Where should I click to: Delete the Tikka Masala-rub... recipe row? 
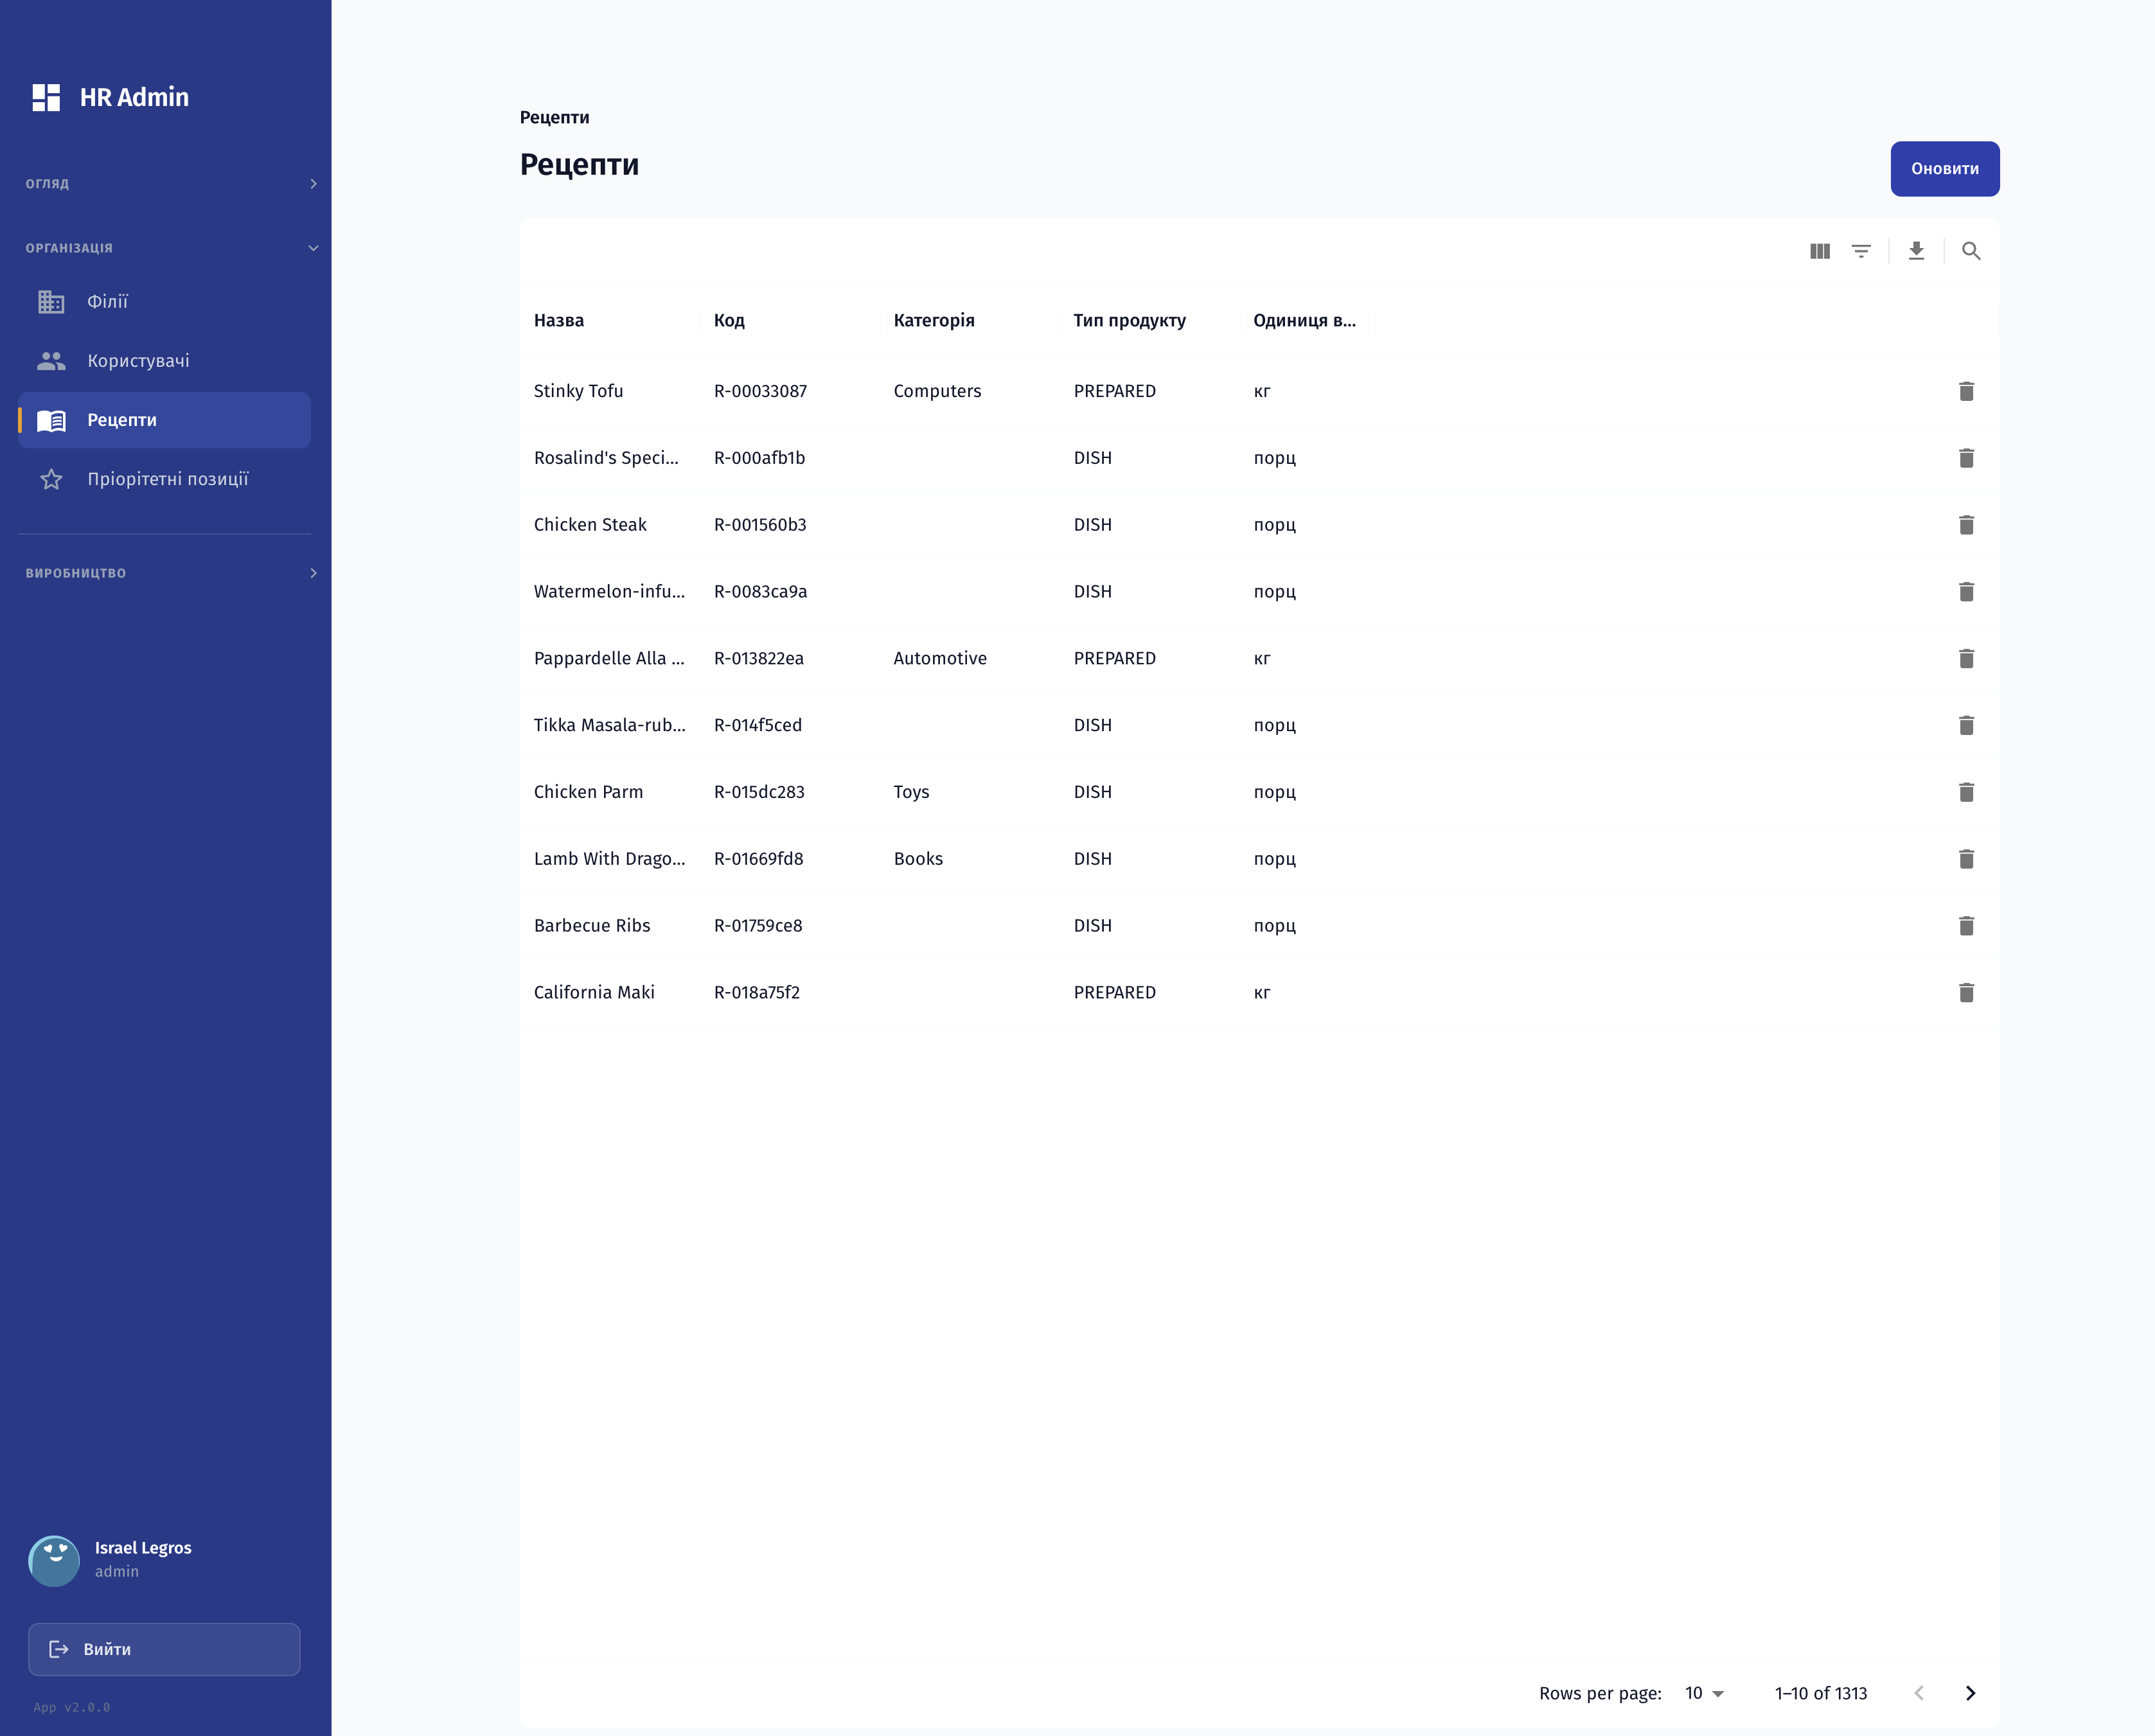pyautogui.click(x=1966, y=725)
